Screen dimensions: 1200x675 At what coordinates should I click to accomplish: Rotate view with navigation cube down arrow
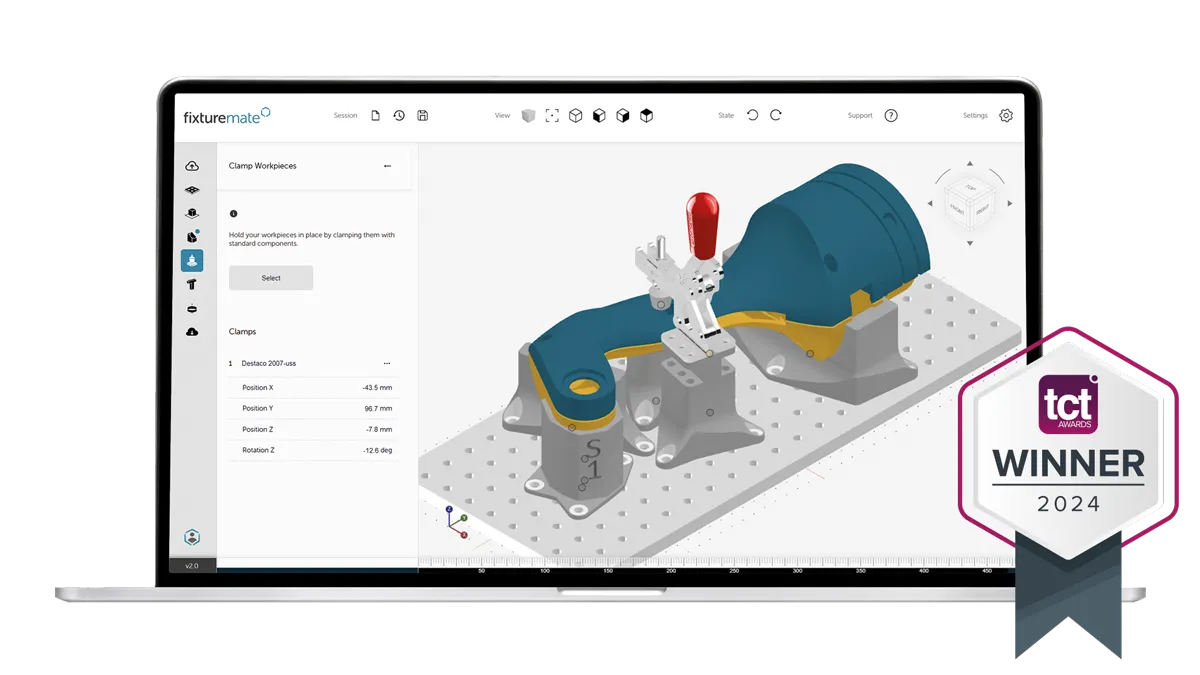(969, 244)
